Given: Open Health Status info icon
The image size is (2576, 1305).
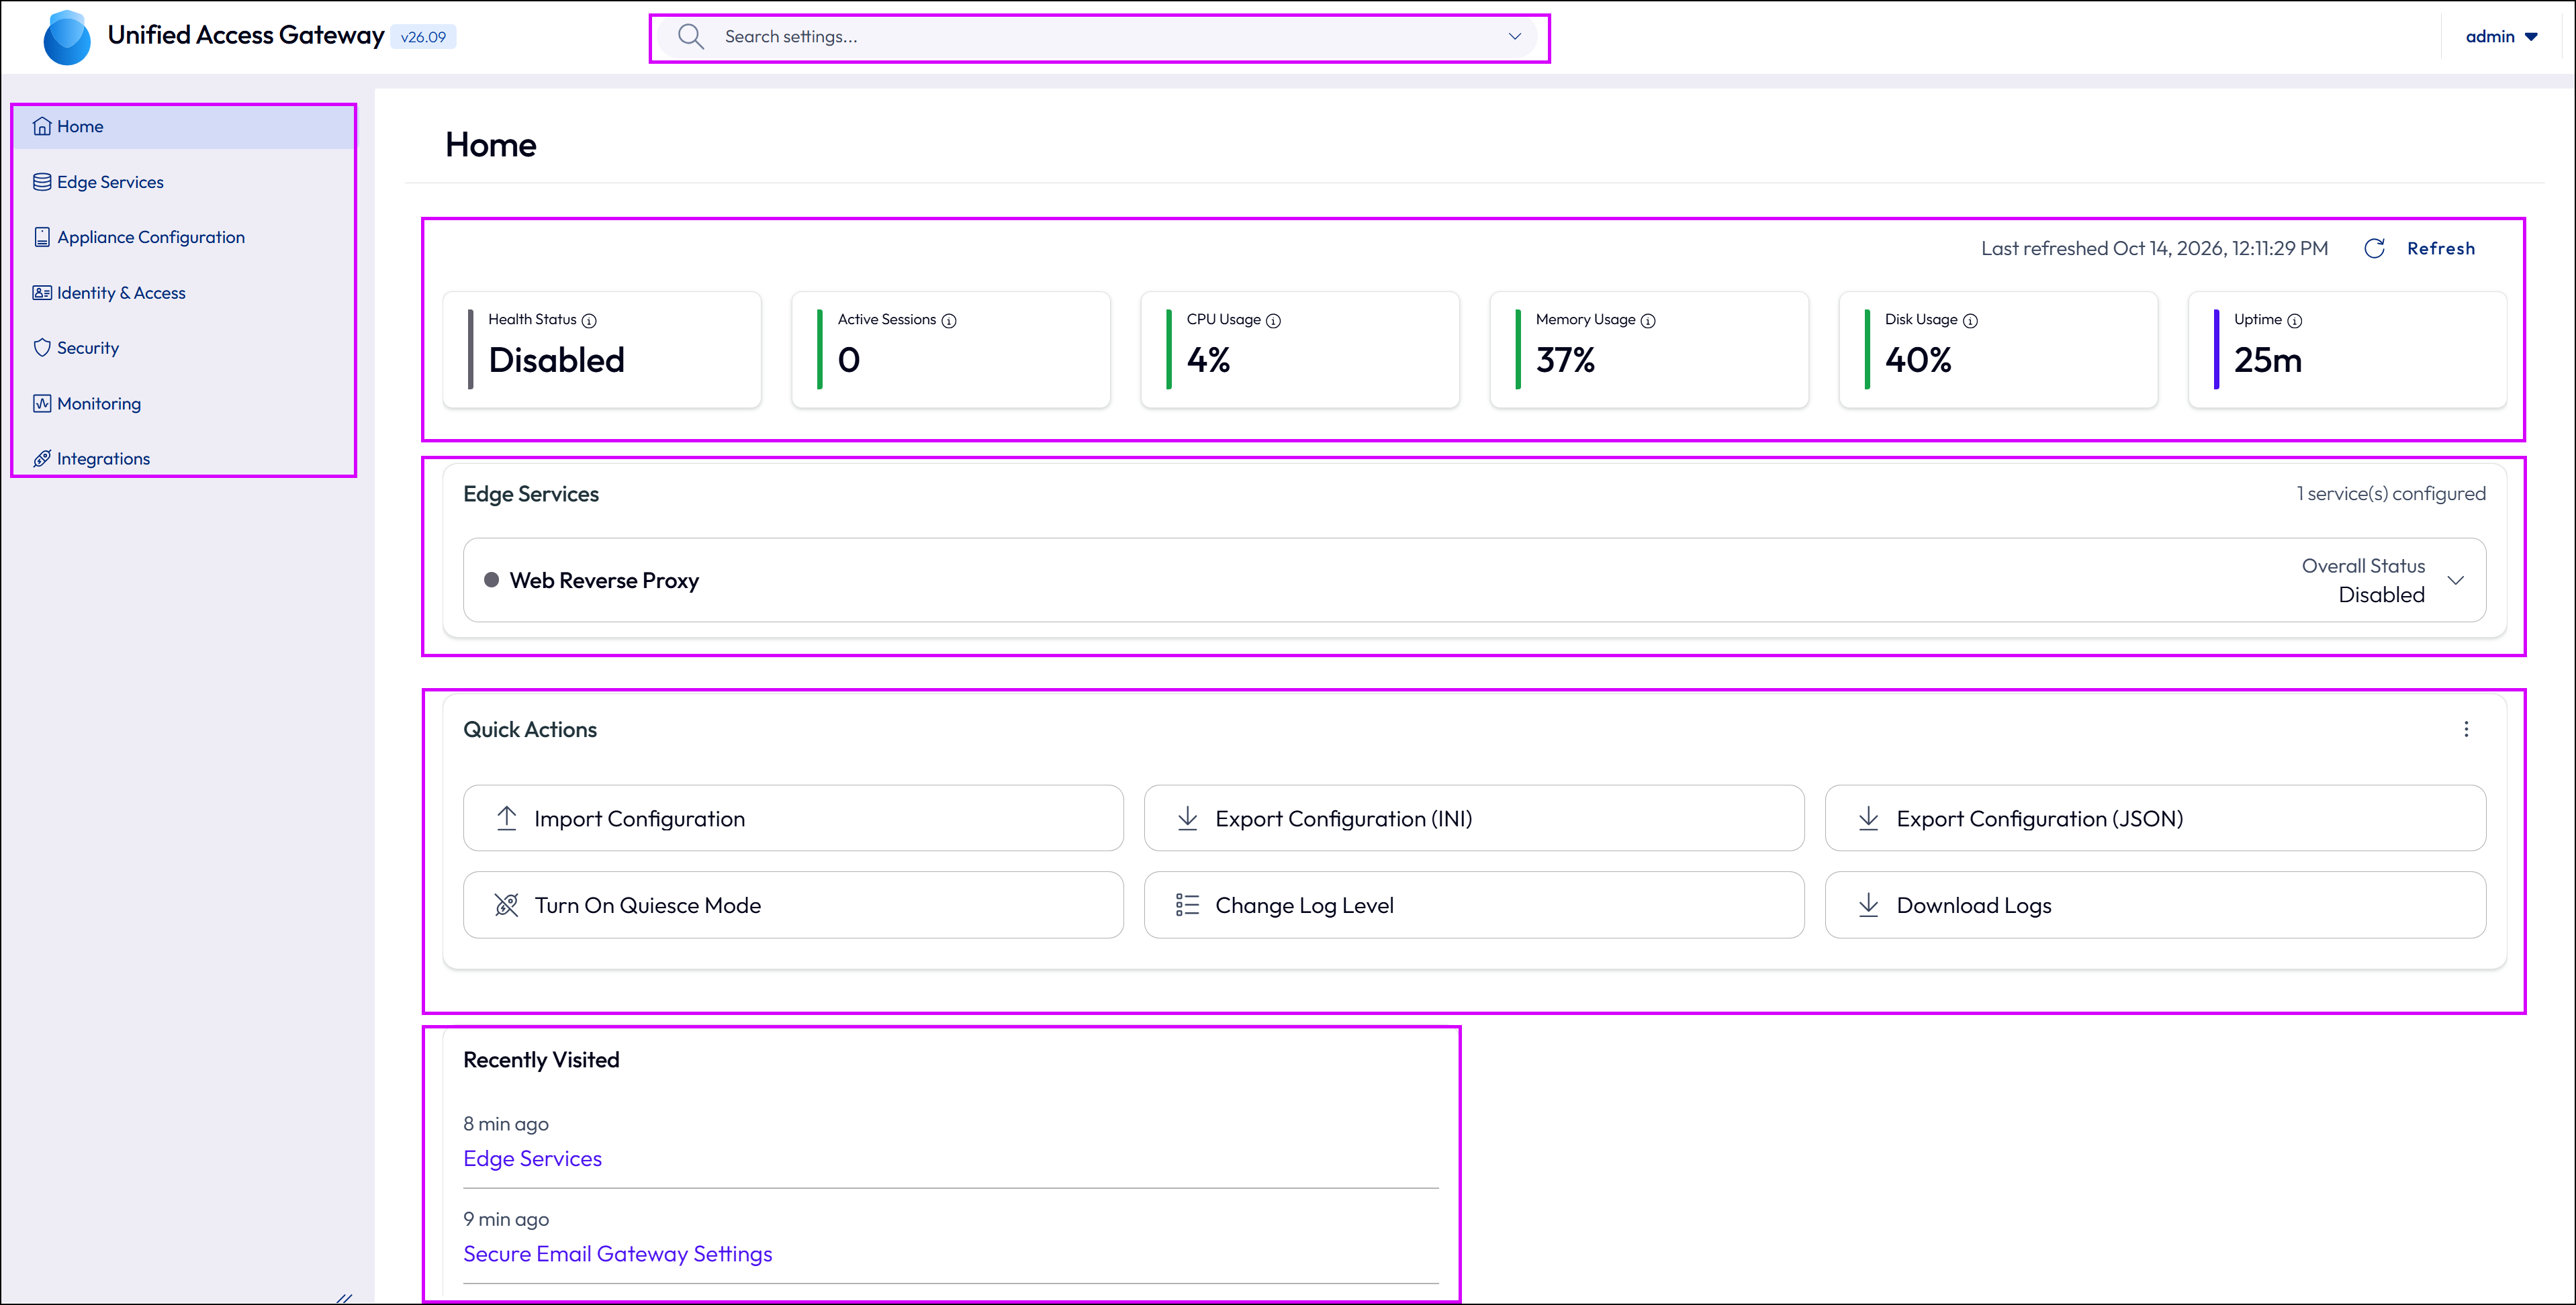Looking at the screenshot, I should tap(589, 321).
